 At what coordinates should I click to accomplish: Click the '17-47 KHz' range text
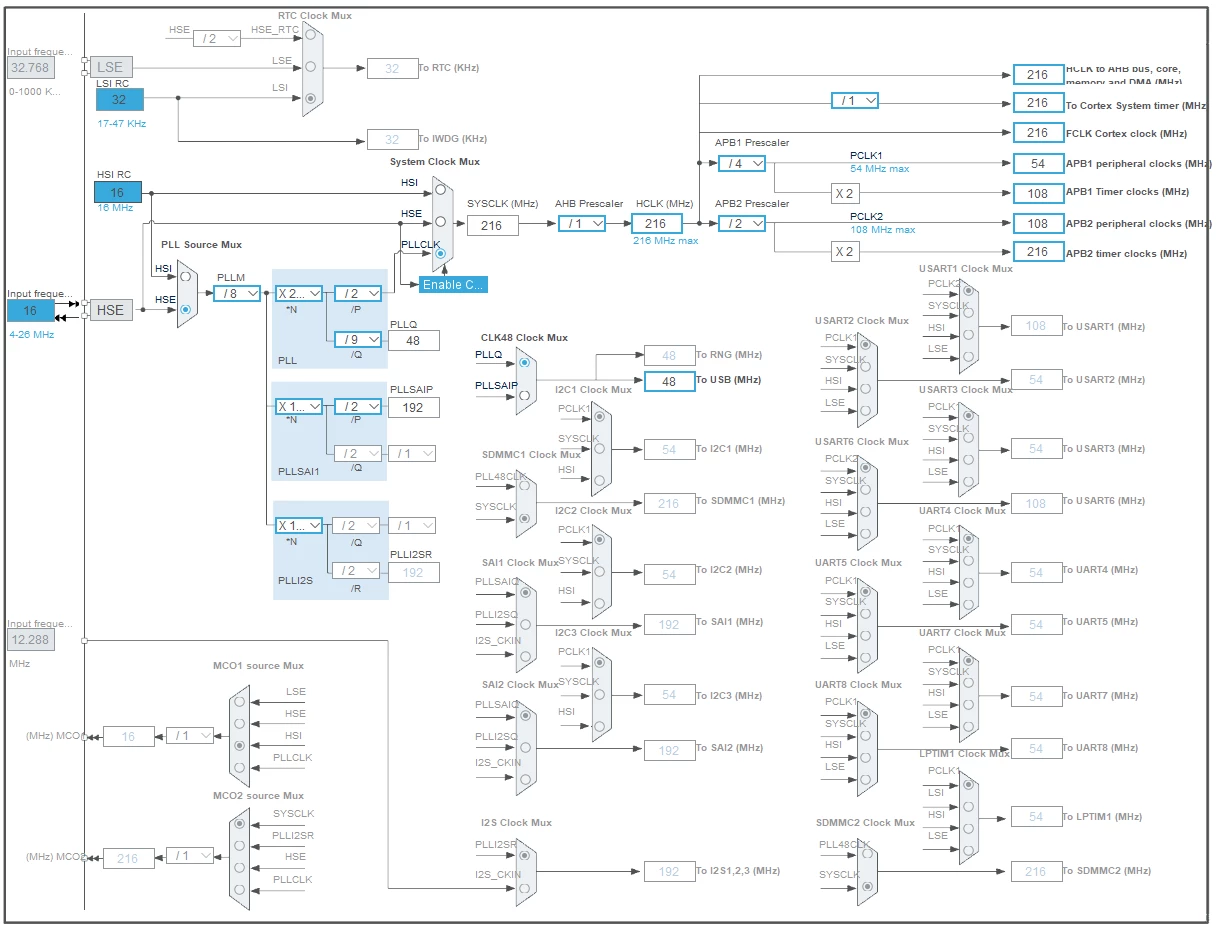(x=122, y=124)
